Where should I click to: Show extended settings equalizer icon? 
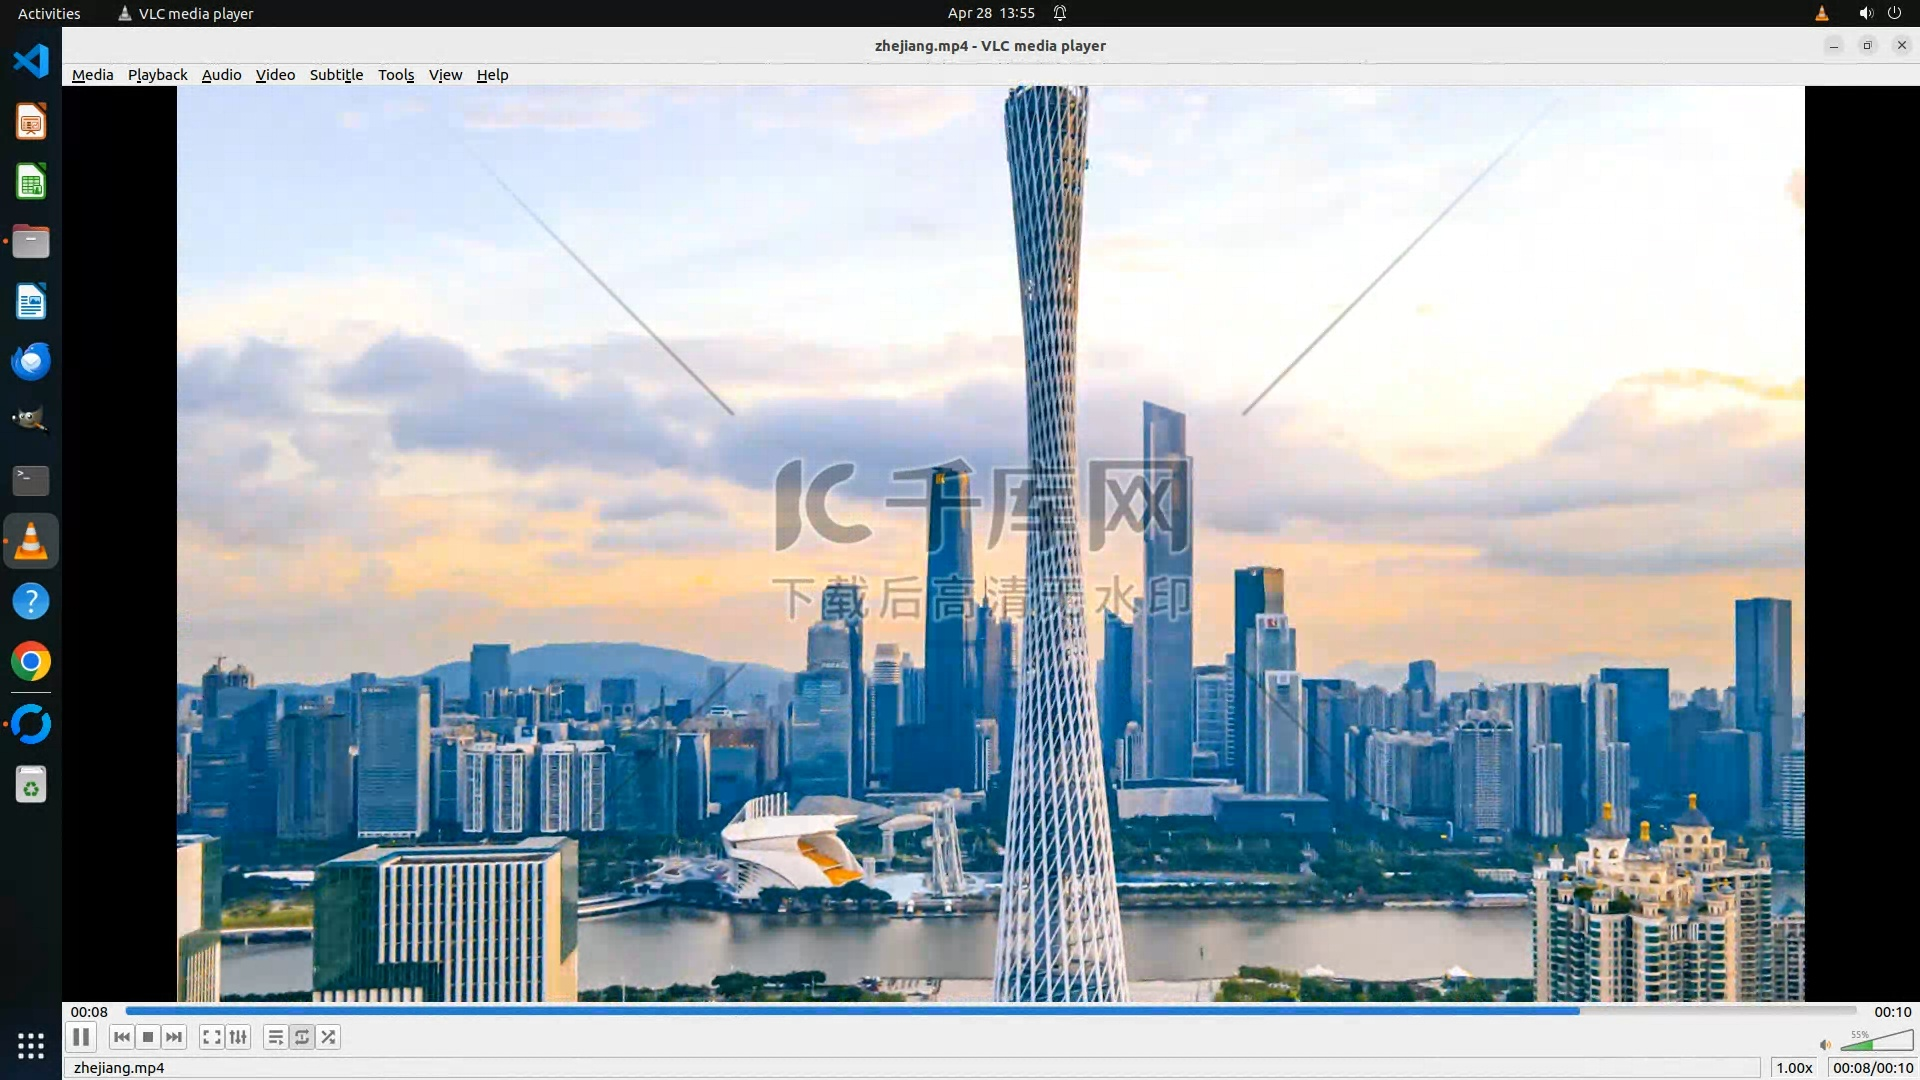tap(238, 1037)
